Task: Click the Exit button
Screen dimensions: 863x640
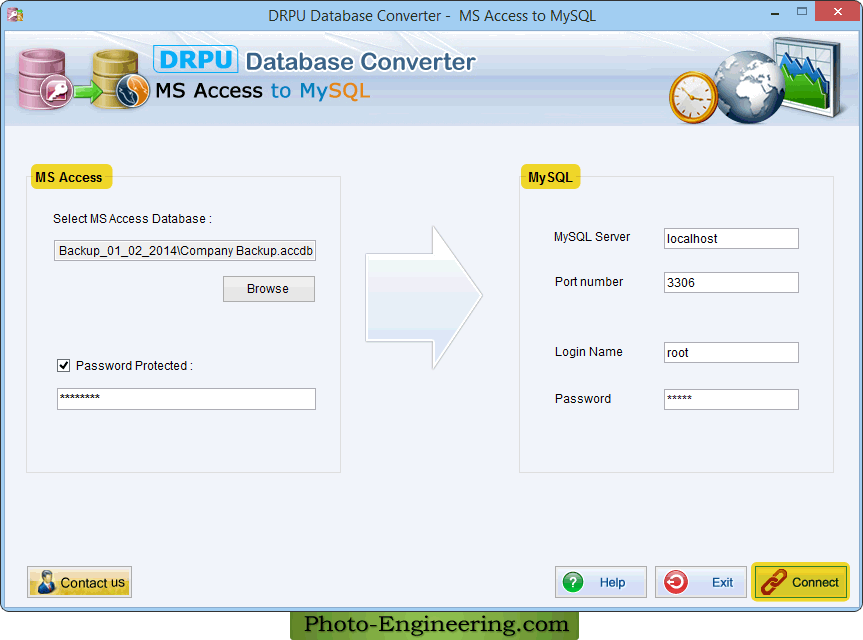Action: point(701,582)
